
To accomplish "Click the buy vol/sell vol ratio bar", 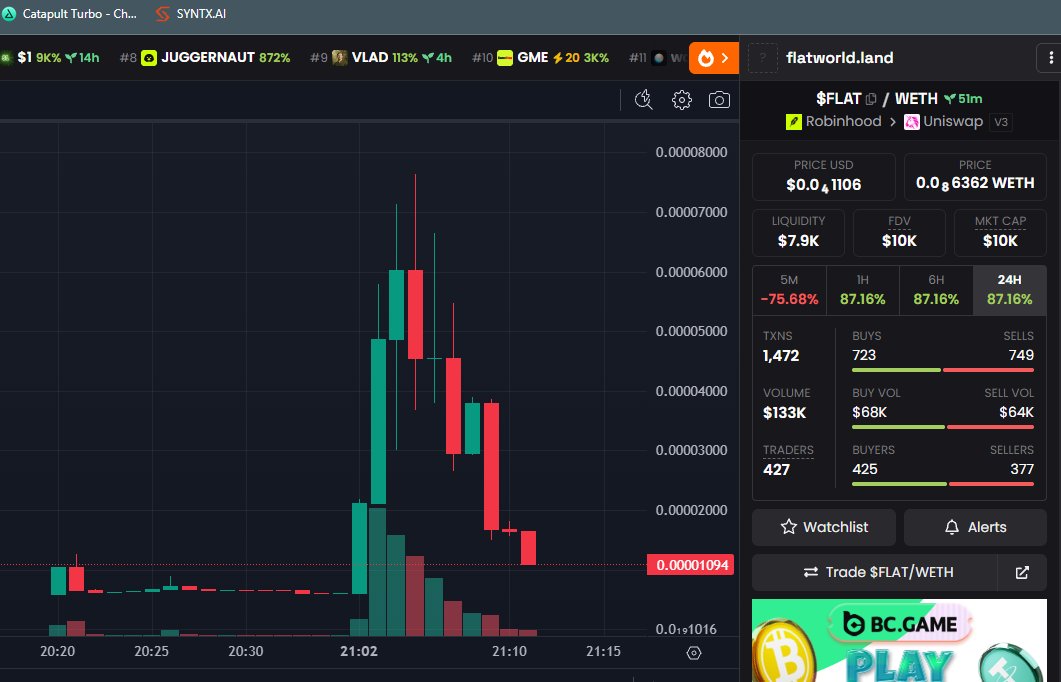I will (943, 427).
